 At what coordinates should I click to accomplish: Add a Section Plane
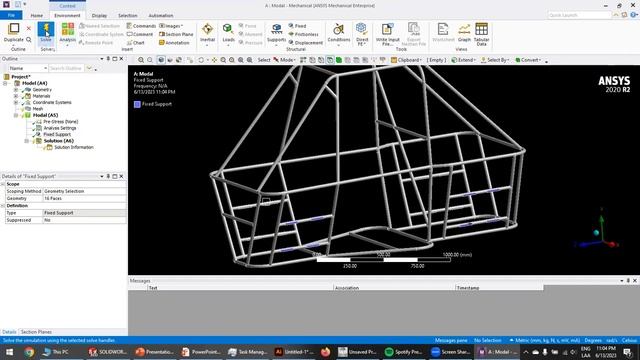[x=176, y=34]
